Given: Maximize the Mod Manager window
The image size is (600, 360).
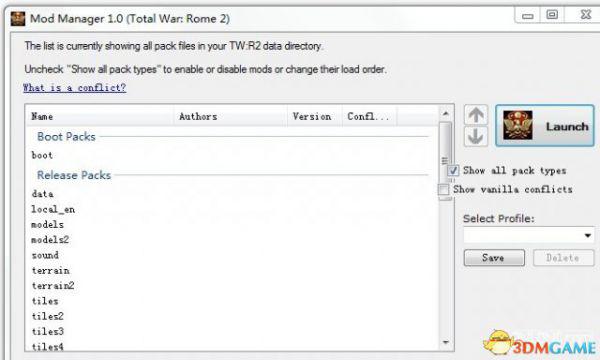Looking at the screenshot, I should (x=552, y=15).
